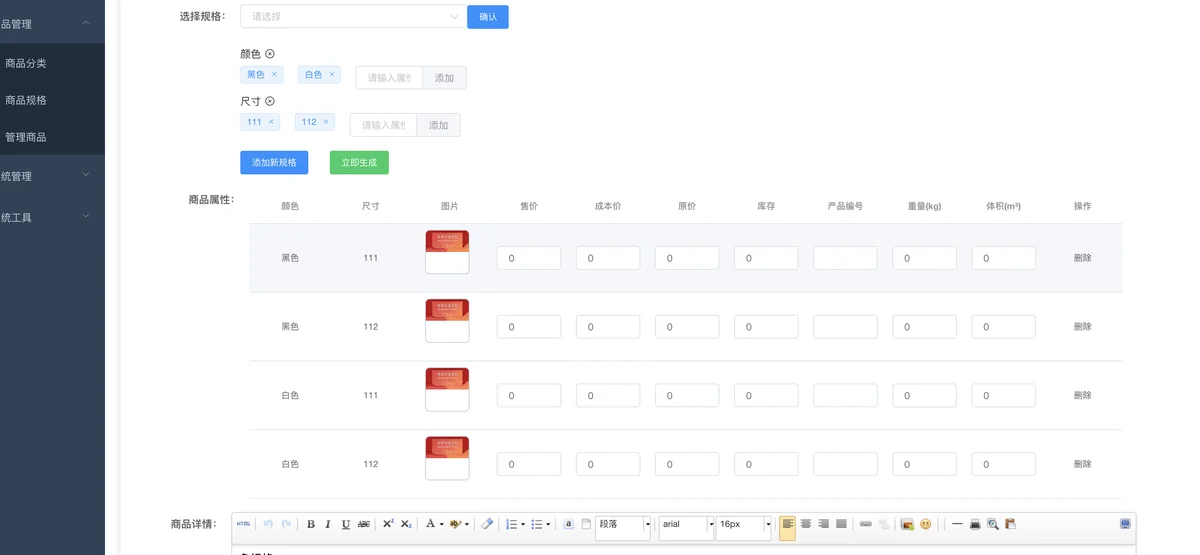The height and width of the screenshot is (555, 1200).
Task: Click 添加 button for 尺寸 attribute
Action: pyautogui.click(x=438, y=125)
